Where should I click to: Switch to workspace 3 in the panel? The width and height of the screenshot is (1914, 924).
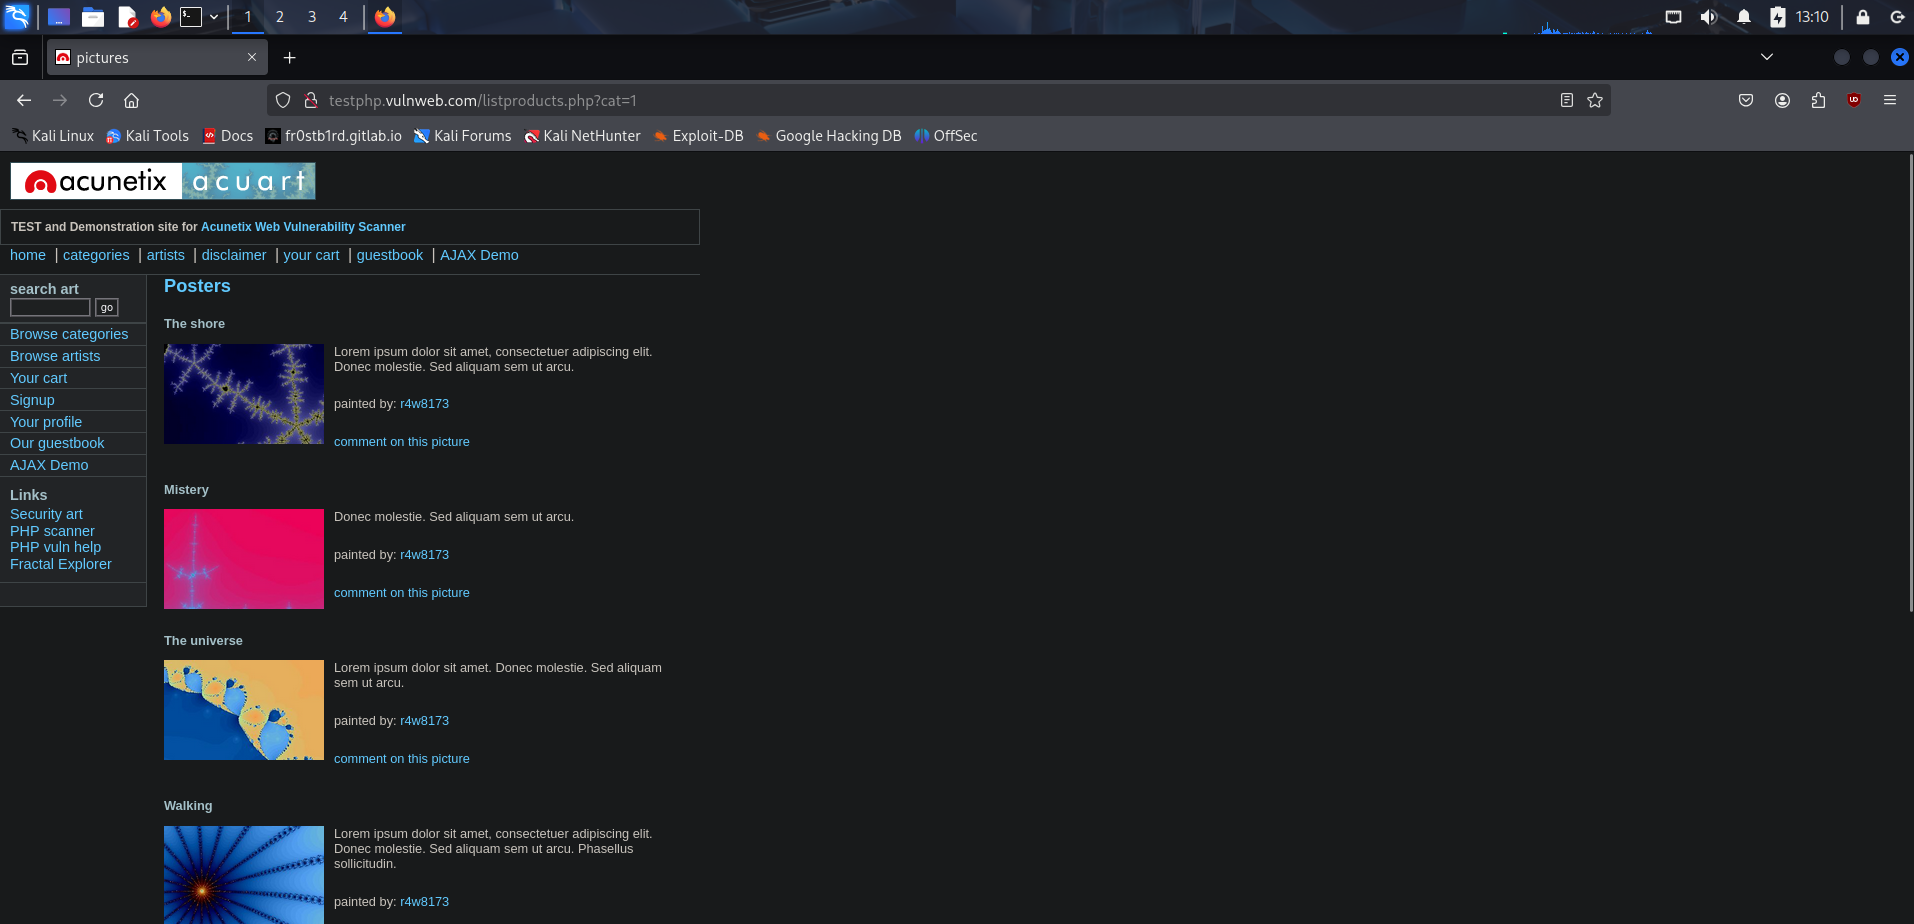[x=312, y=17]
